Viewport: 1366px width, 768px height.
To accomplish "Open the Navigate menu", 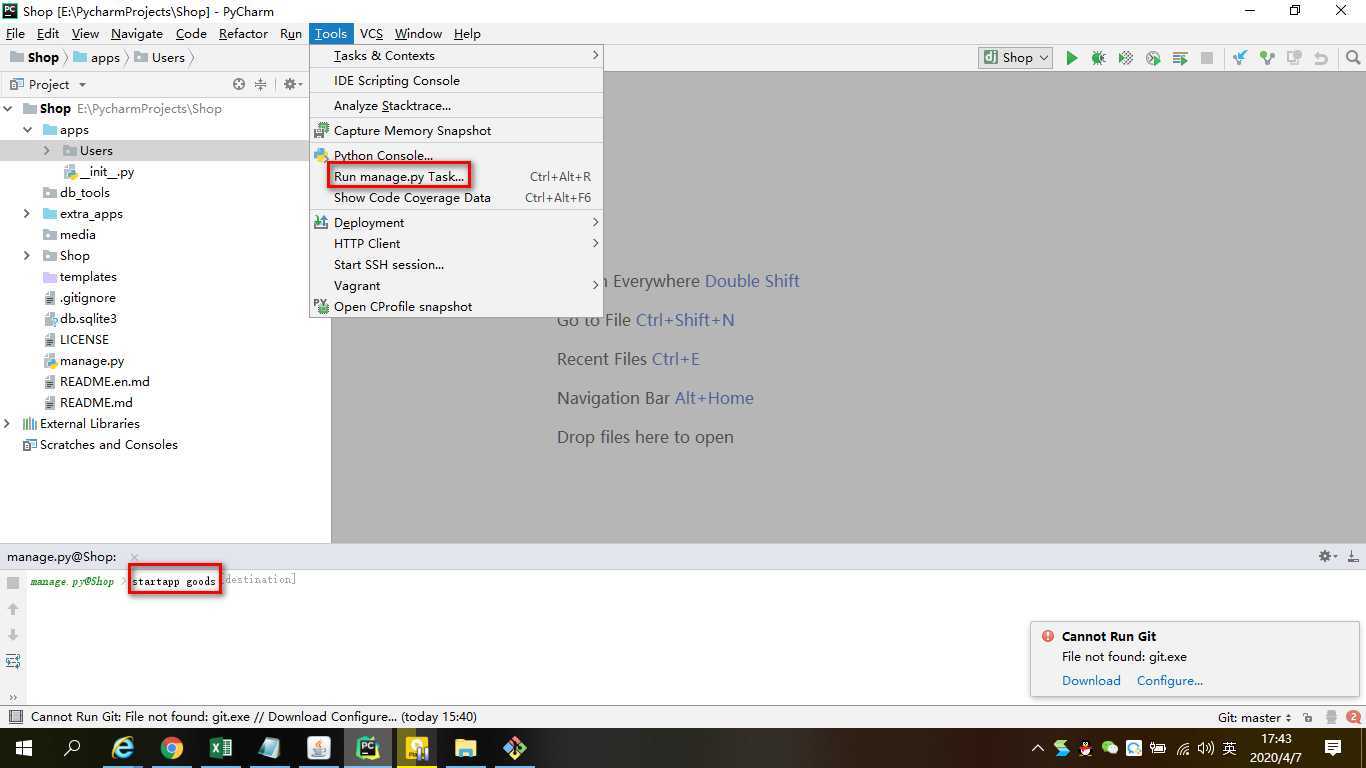I will [x=137, y=33].
